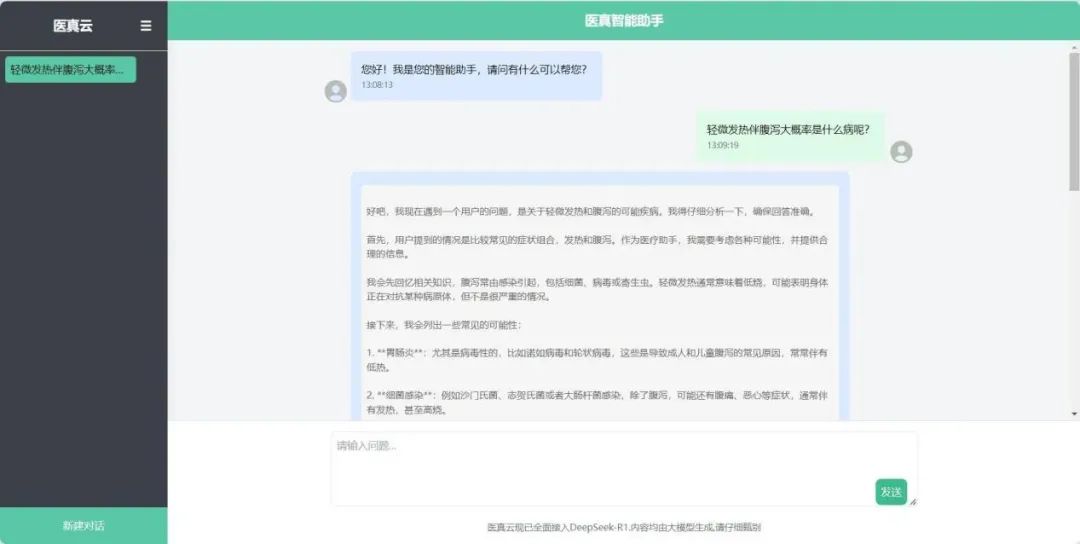Toggle the sidebar hamburger menu icon
The width and height of the screenshot is (1080, 544).
click(x=145, y=25)
